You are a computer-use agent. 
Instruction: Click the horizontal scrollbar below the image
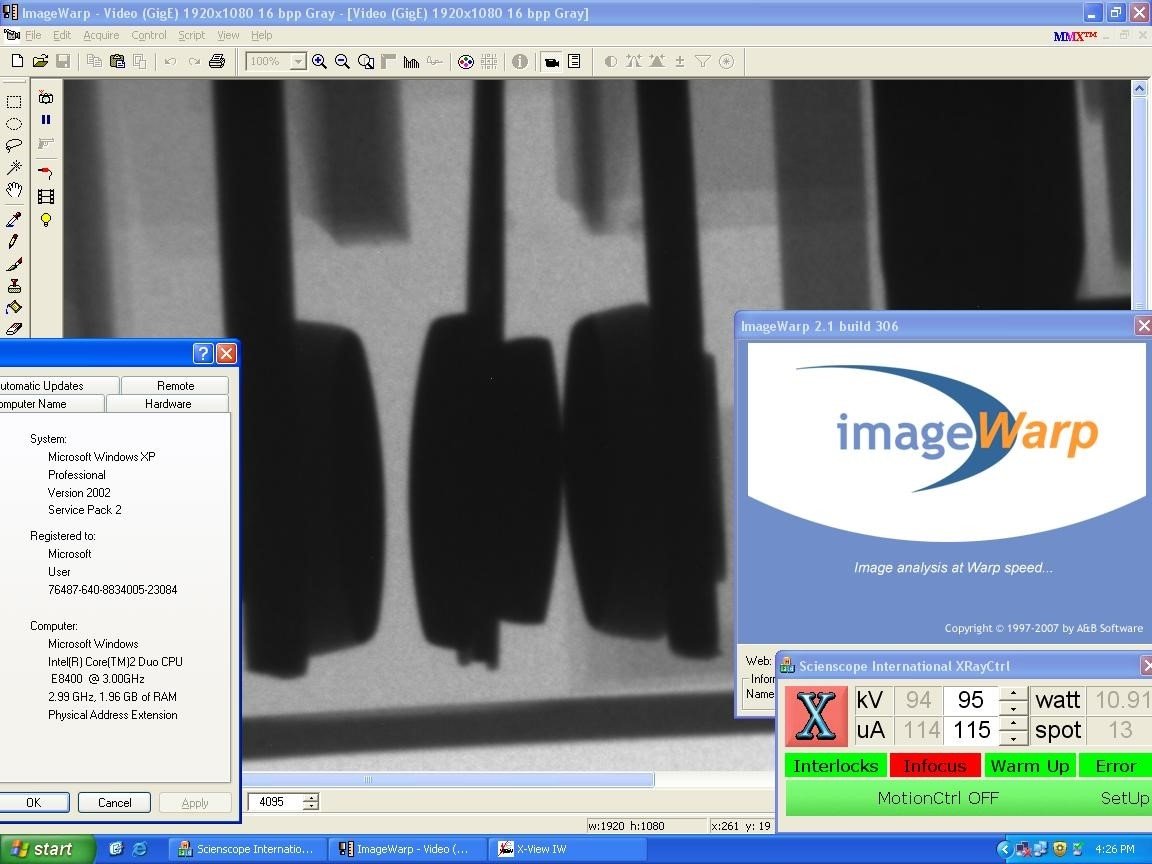(447, 780)
